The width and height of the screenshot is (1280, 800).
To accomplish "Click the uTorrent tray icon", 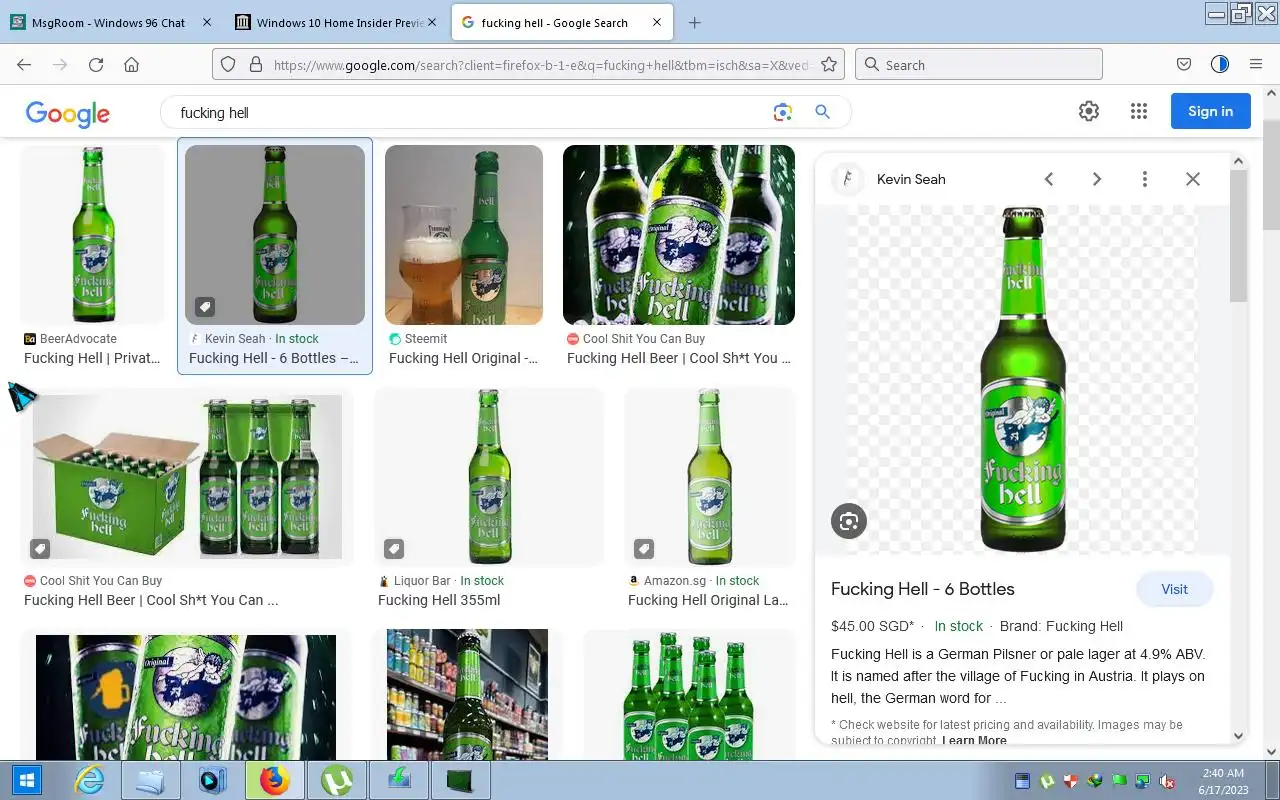I will coord(1047,781).
